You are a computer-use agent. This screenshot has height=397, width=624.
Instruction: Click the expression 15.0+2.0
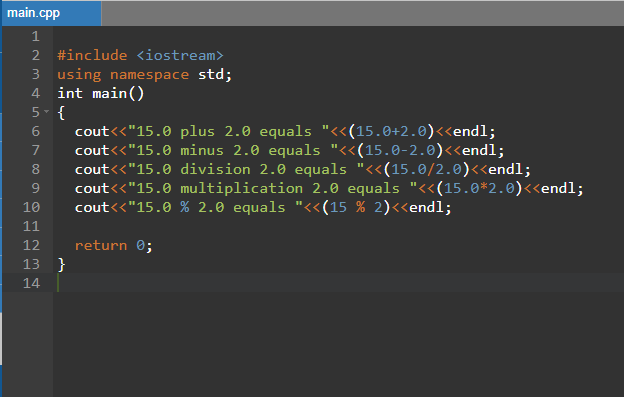coord(391,131)
